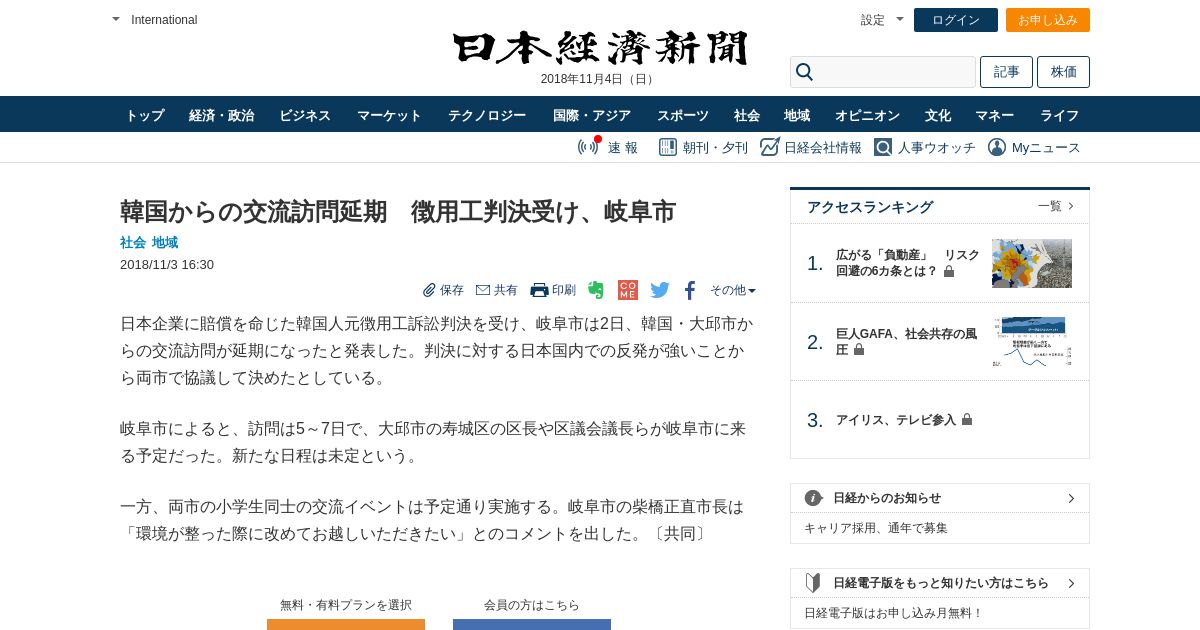Share to COMEMO red icon
This screenshot has width=1200, height=630.
(x=628, y=290)
